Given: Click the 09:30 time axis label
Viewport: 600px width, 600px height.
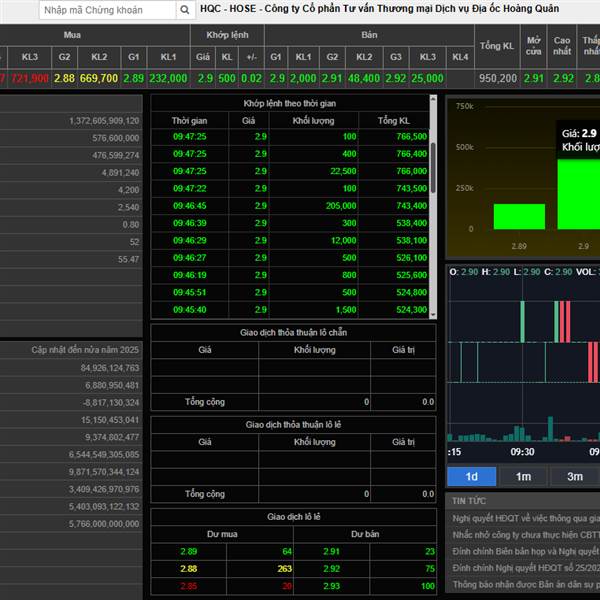Looking at the screenshot, I should point(522,452).
